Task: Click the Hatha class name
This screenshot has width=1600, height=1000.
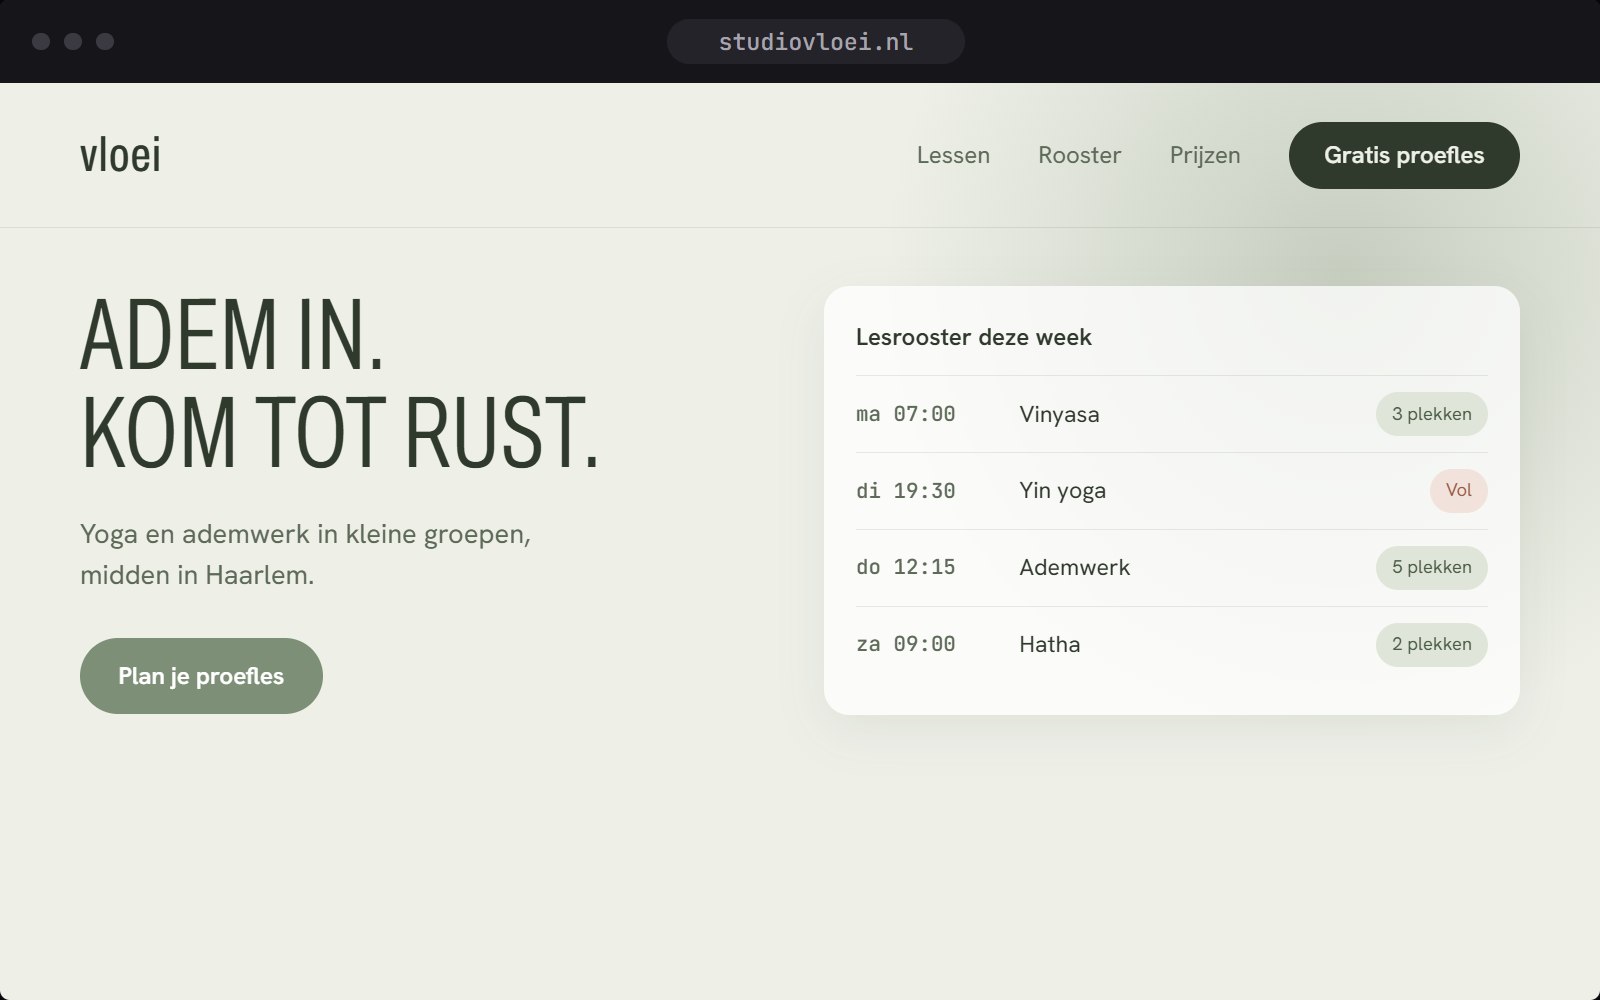Action: (x=1049, y=644)
